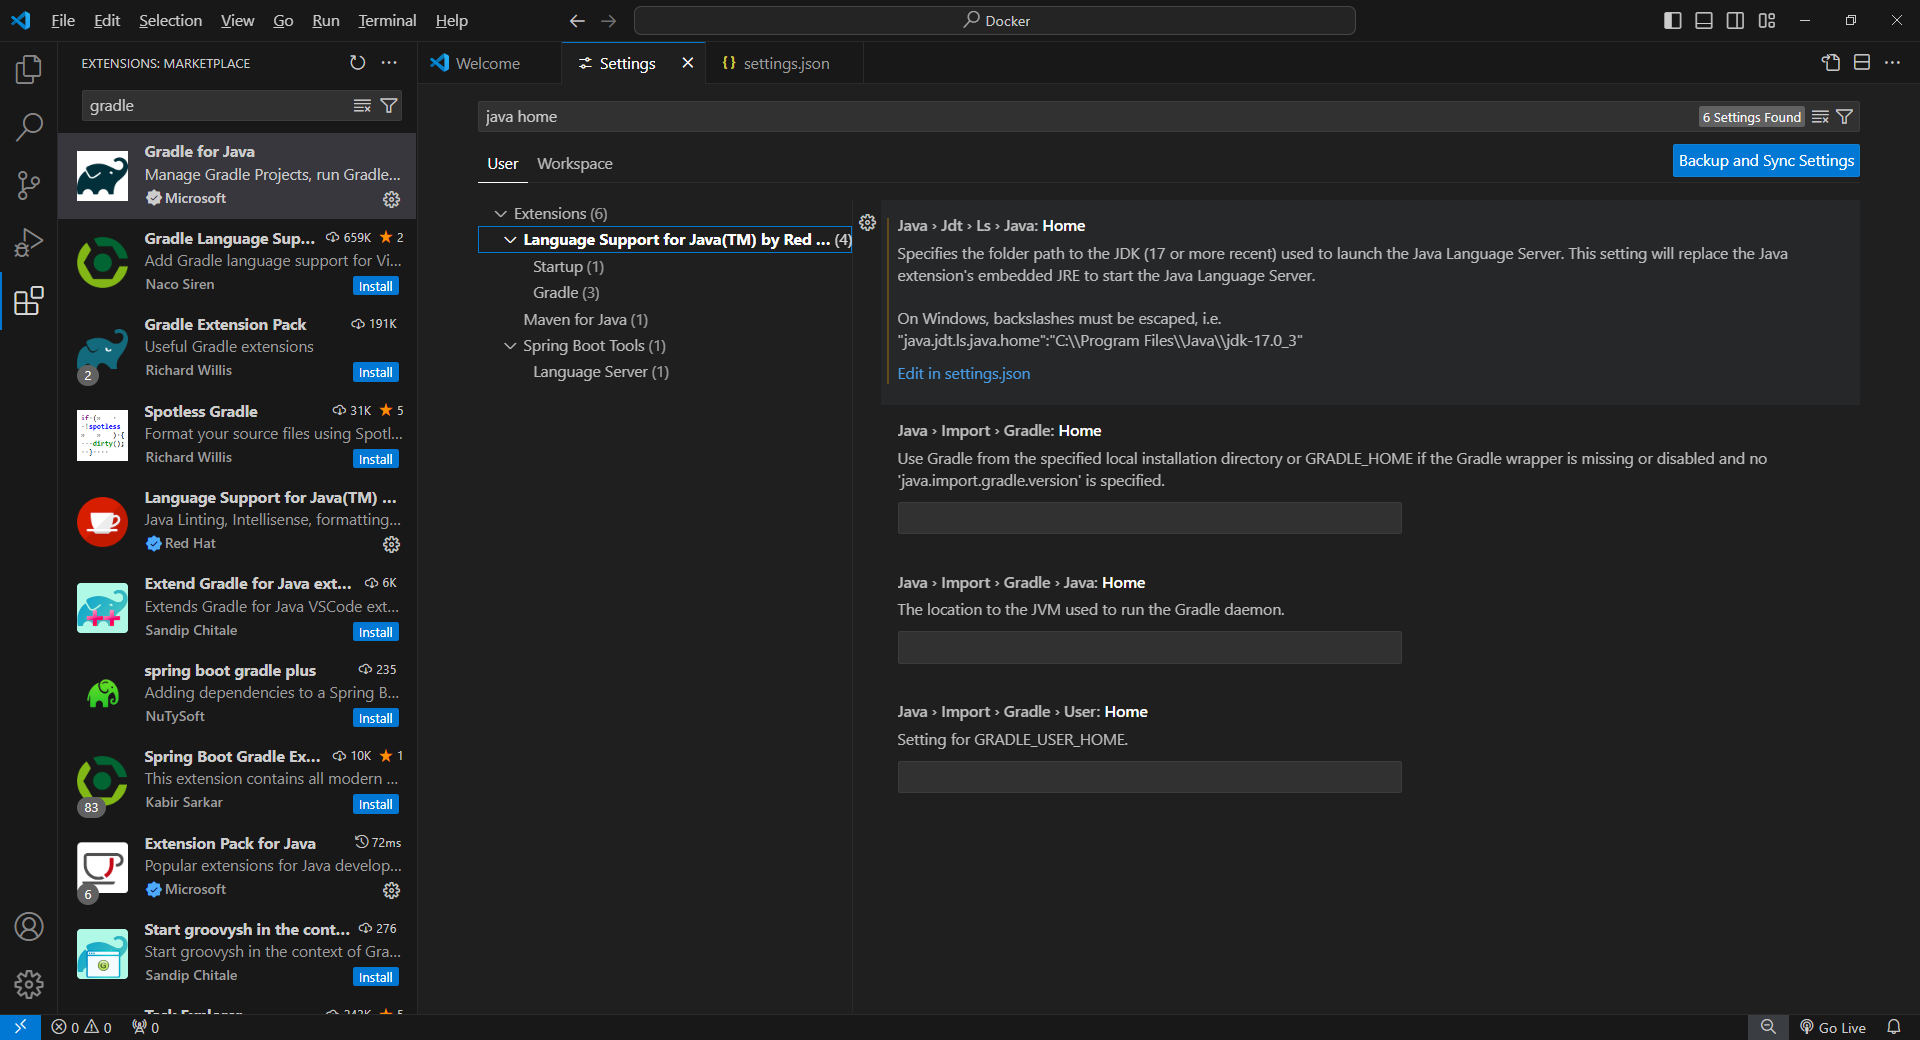The width and height of the screenshot is (1920, 1040).
Task: Open the Manage gear in the activity bar
Action: 29,985
